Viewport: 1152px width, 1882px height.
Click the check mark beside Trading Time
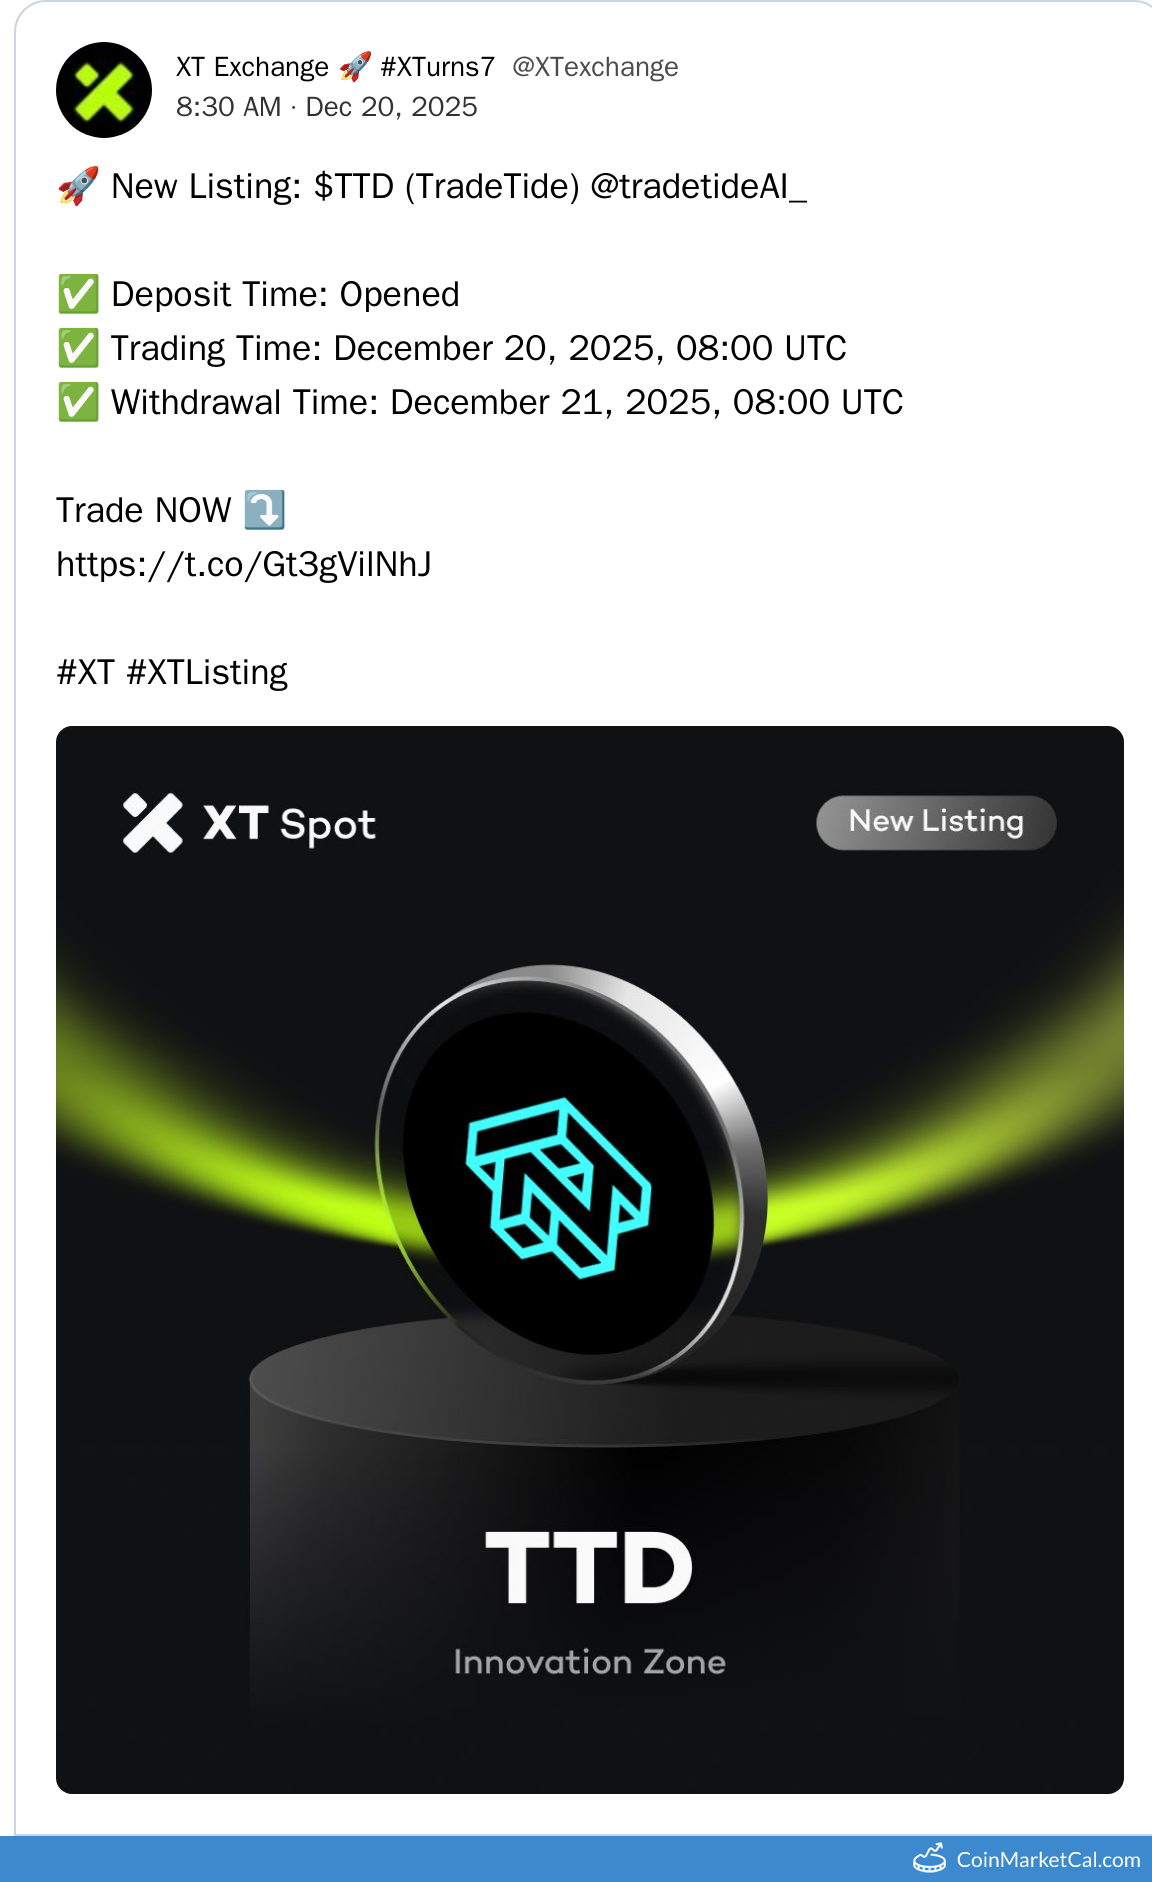(78, 349)
